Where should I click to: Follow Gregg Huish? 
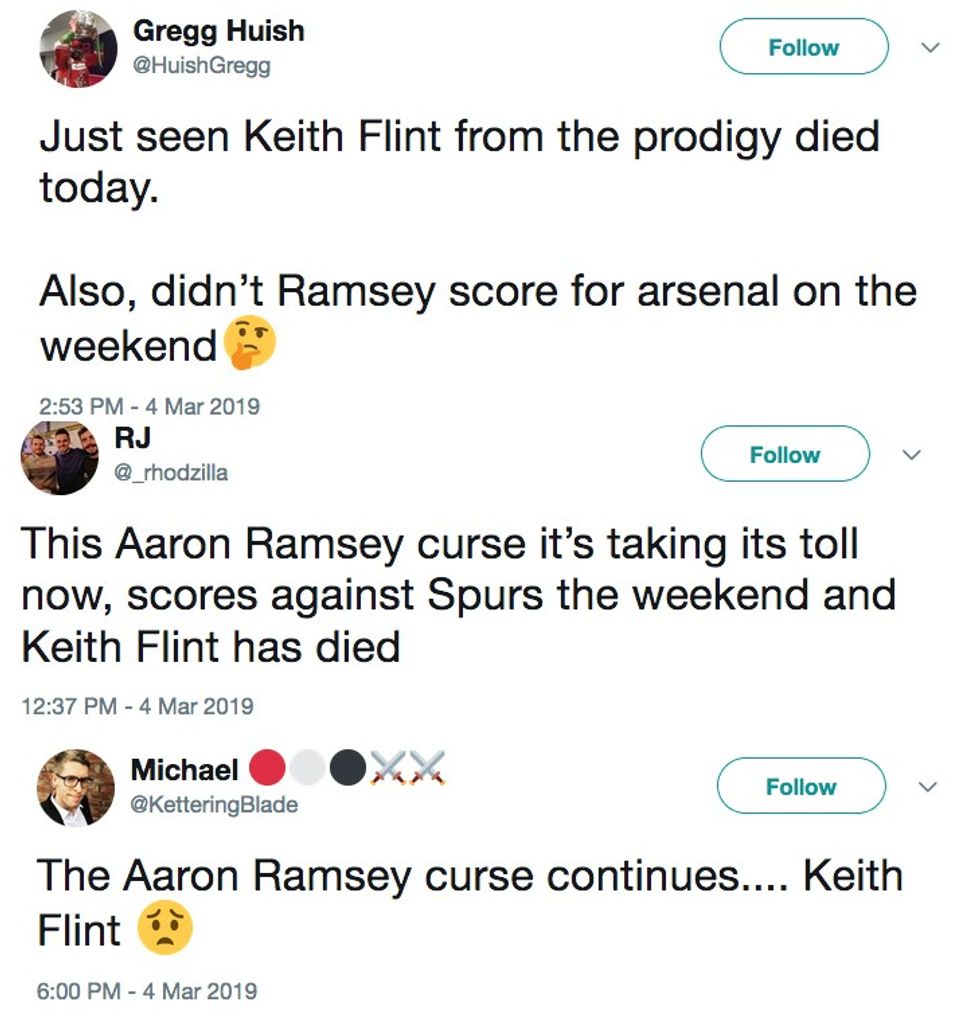(801, 47)
